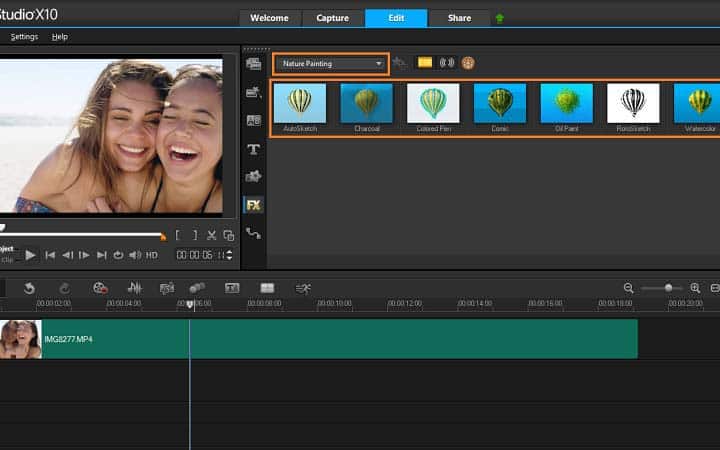
Task: Click the timeline zoom slider handle
Action: click(x=668, y=288)
